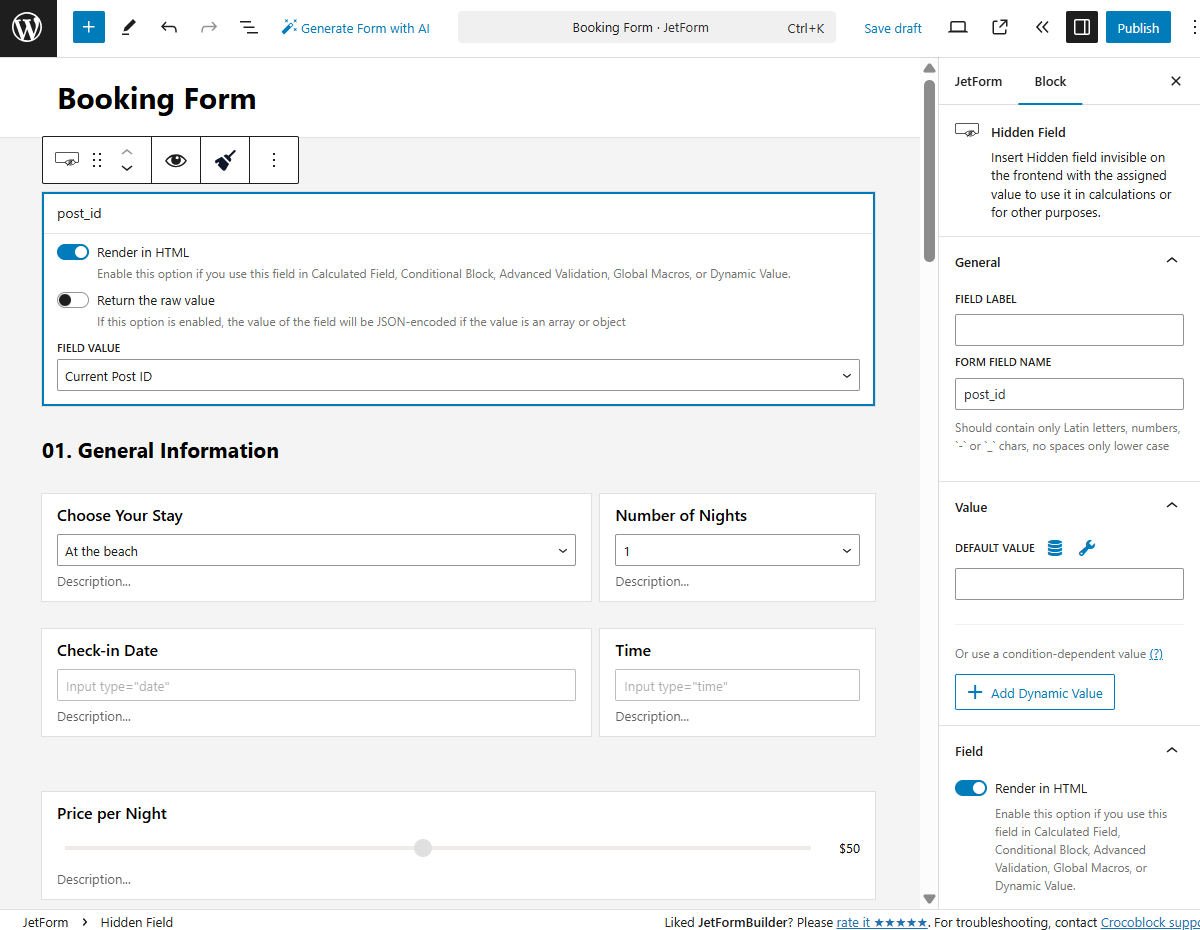Open presets with the wrench icon
Image resolution: width=1200 pixels, height=930 pixels.
(1087, 547)
